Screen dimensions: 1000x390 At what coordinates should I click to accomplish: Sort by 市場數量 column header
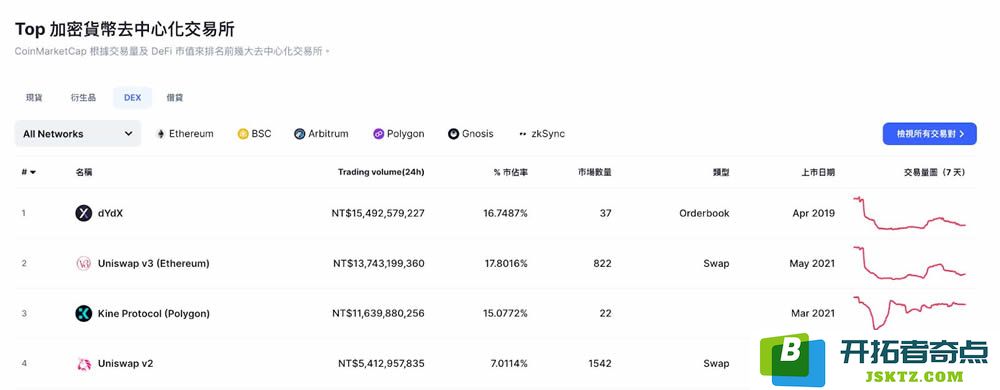click(x=594, y=172)
